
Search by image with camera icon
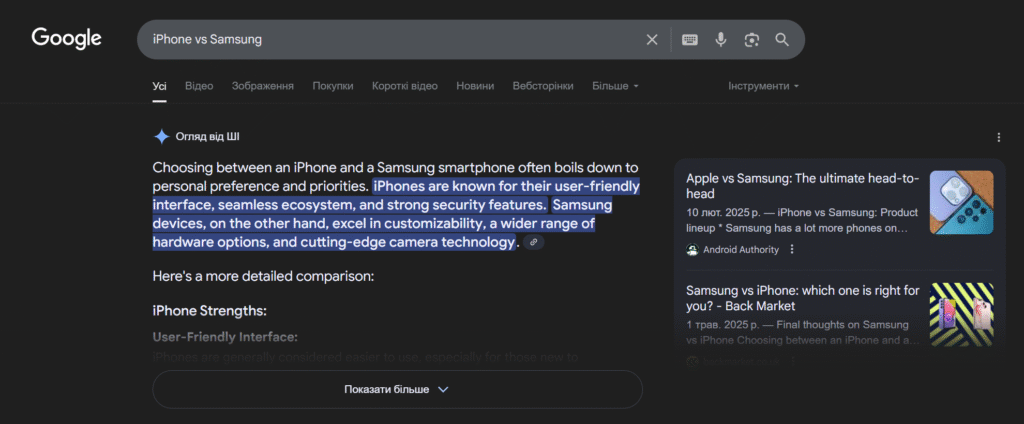click(x=752, y=40)
